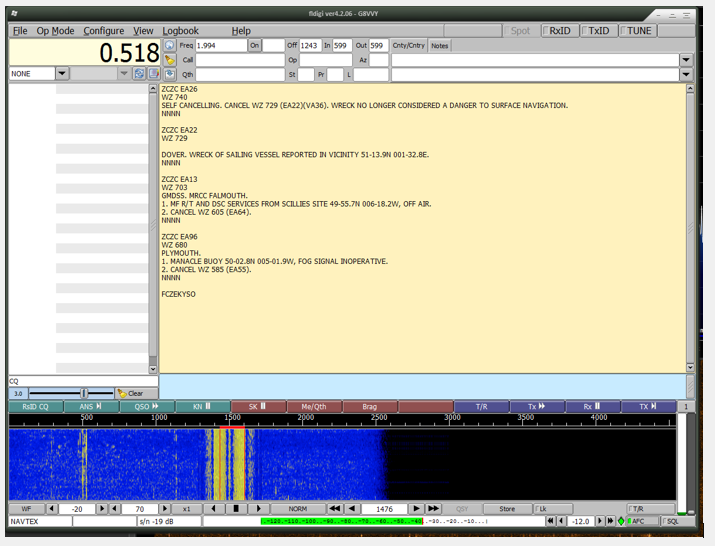Screen dimensions: 715x546
Task: Increase the waterfall range value 70
Action: (x=165, y=509)
